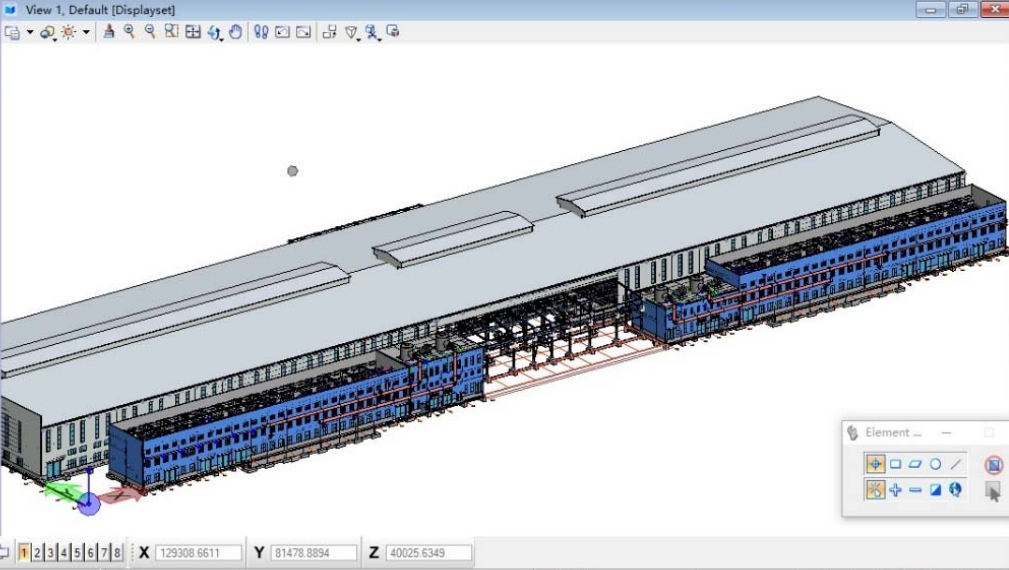This screenshot has width=1009, height=570.
Task: Select the Add selection mode plus icon
Action: point(896,490)
